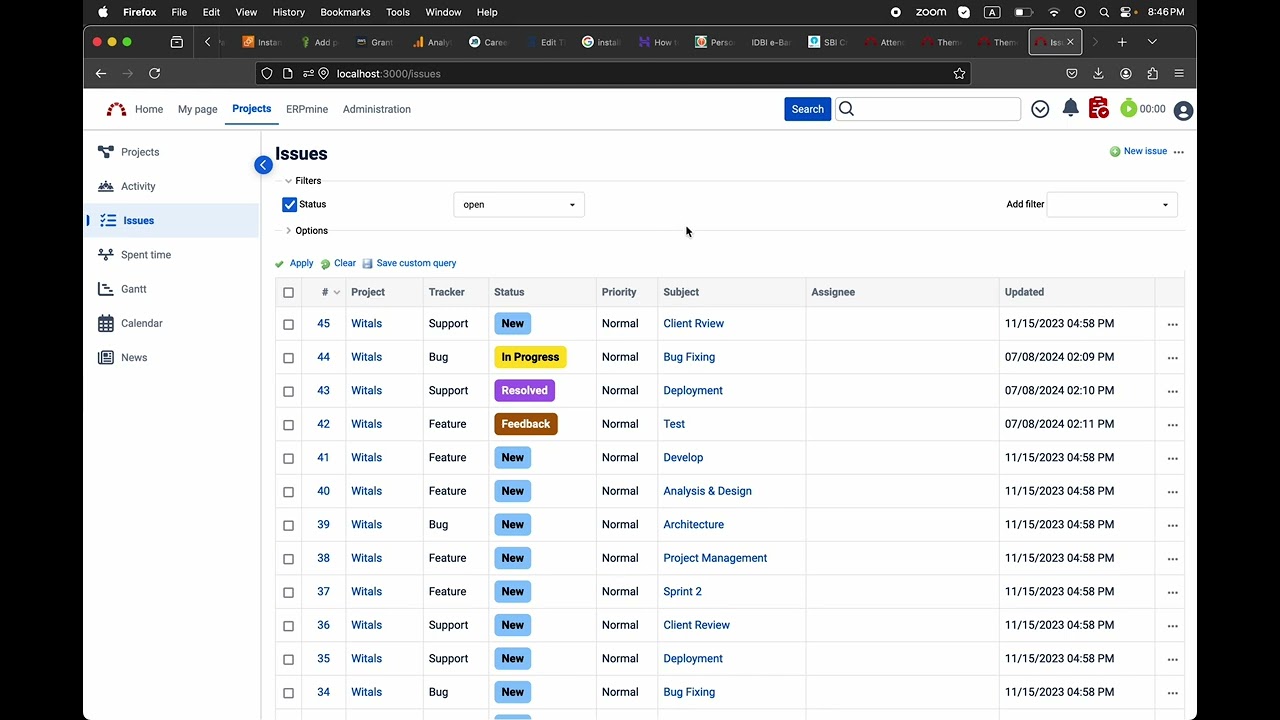Open the Add filter dropdown
This screenshot has width=1280, height=720.
1112,204
